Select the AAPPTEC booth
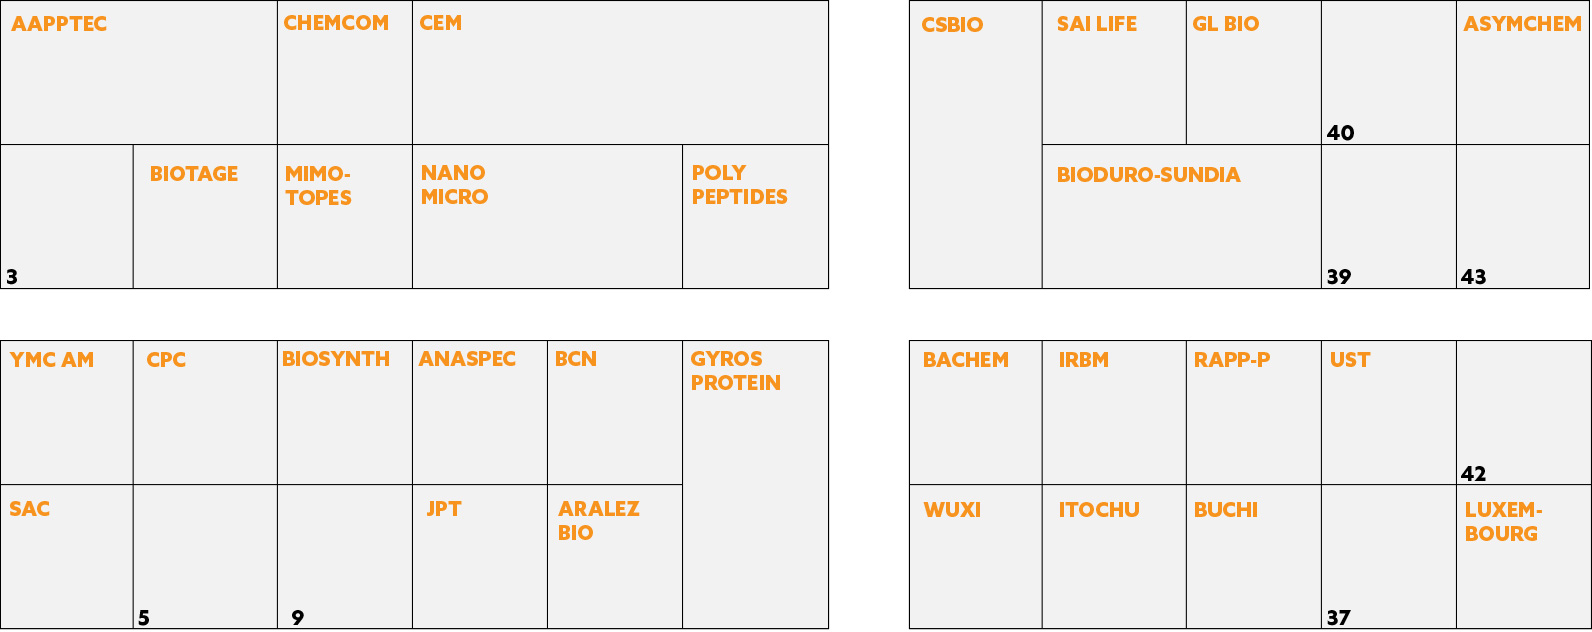 pyautogui.click(x=139, y=73)
